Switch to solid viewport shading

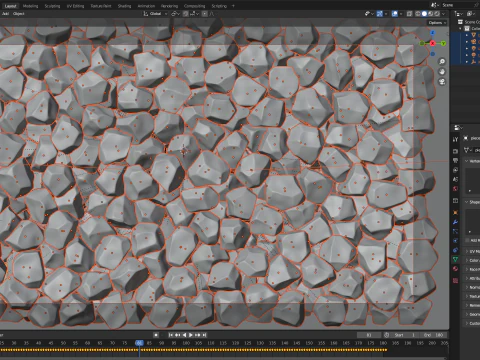pos(424,14)
